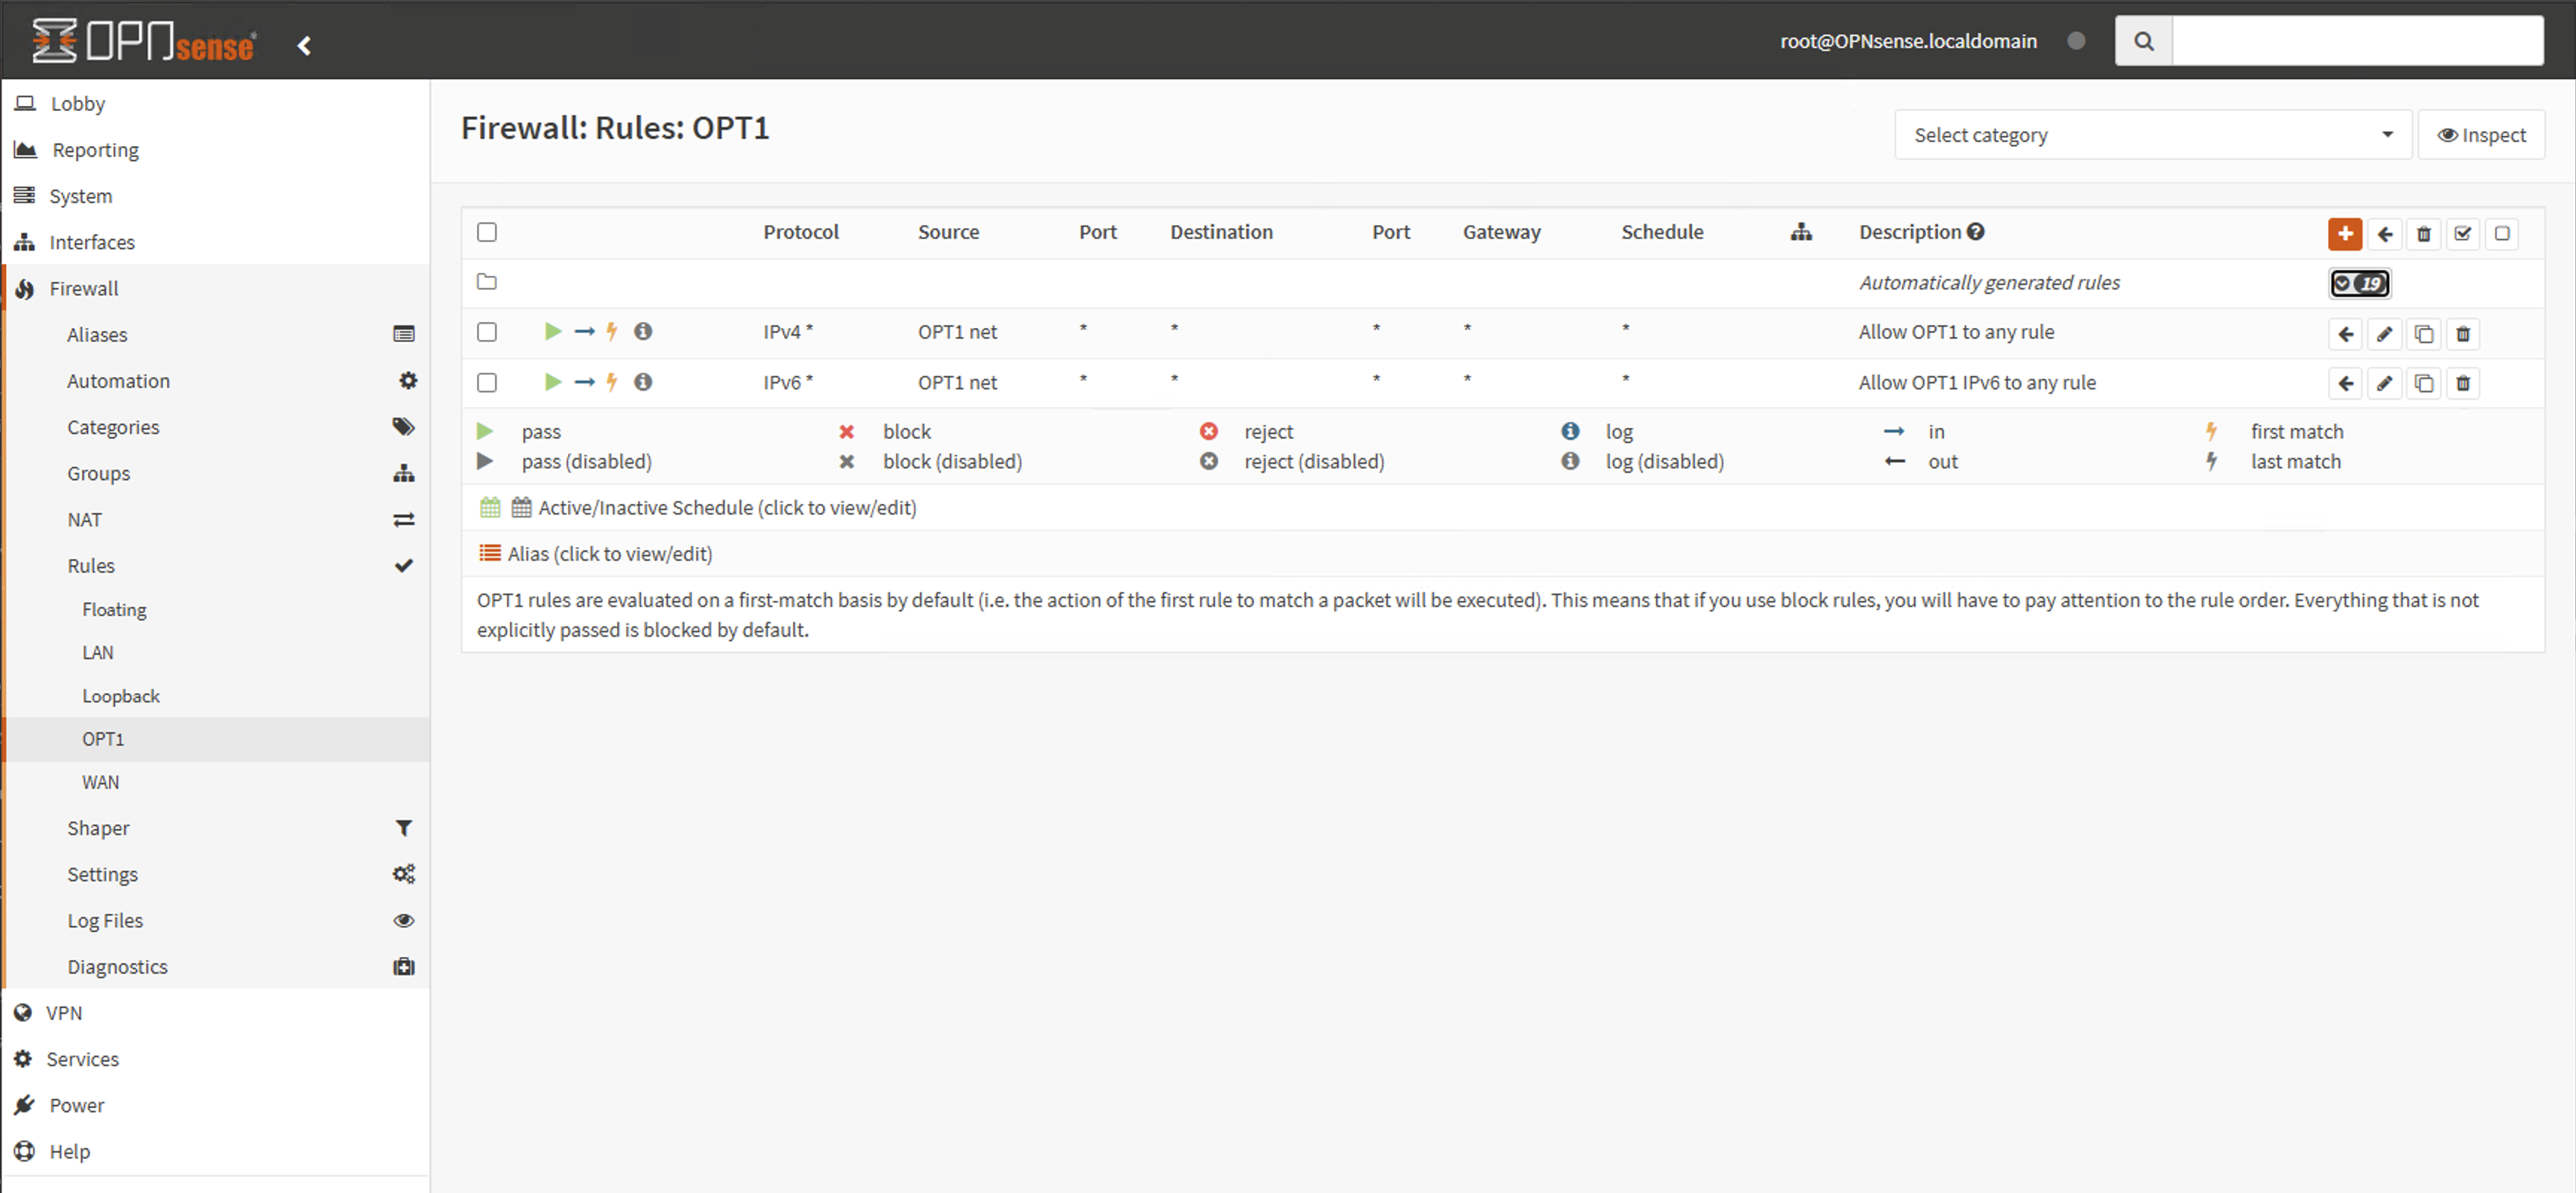Click the edit icon for Allow OPT1 to any rule
Screen dimensions: 2576x1193
[x=2385, y=333]
